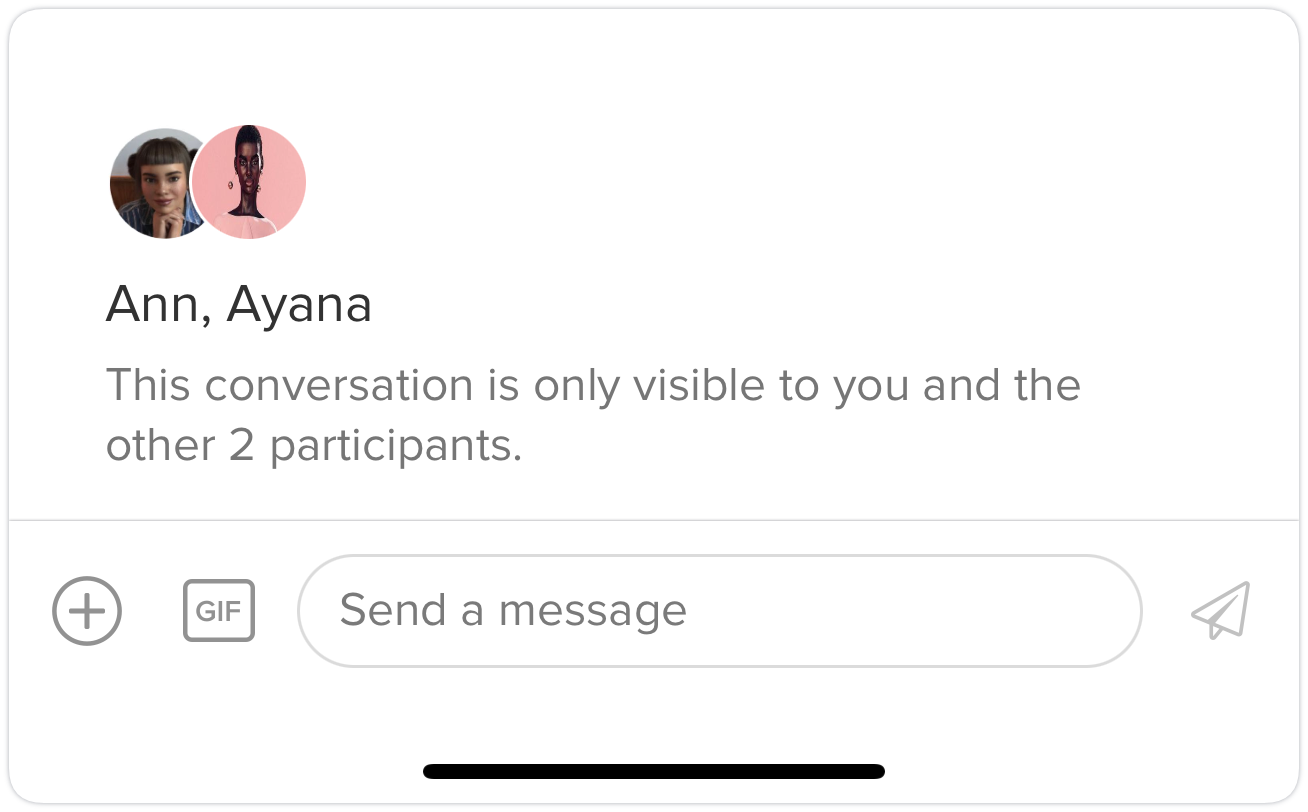This screenshot has height=812, width=1308.
Task: Open the GIF picker
Action: [219, 610]
